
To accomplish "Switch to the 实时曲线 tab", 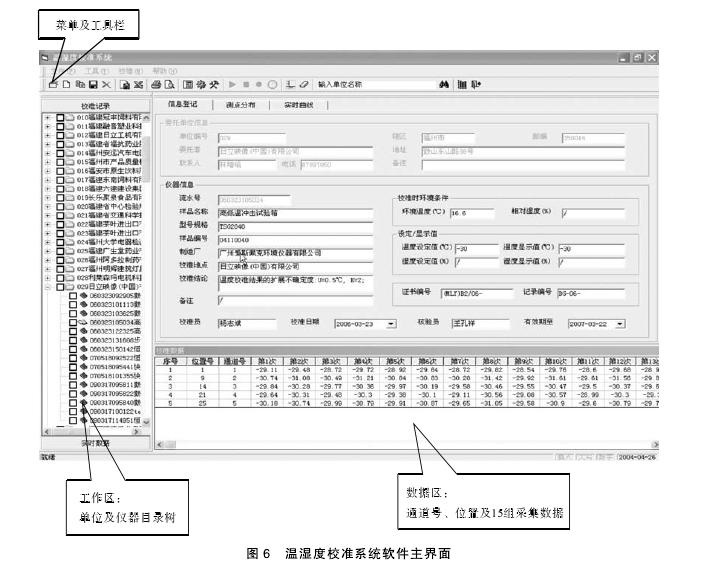I will tap(298, 105).
